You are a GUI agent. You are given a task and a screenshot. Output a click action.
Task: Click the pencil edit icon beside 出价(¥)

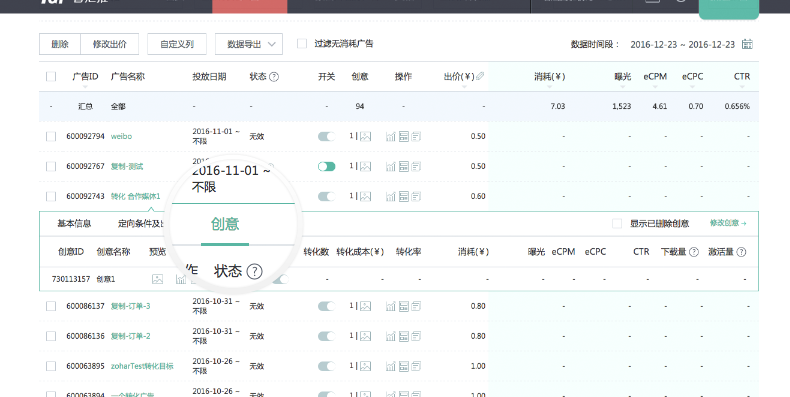click(480, 77)
